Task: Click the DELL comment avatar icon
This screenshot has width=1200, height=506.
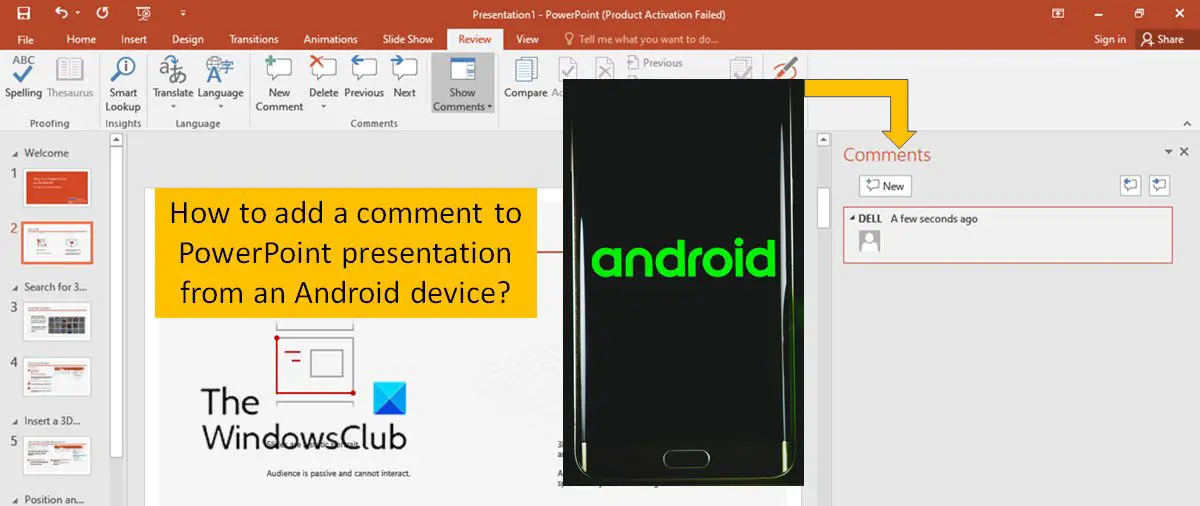Action: click(870, 241)
